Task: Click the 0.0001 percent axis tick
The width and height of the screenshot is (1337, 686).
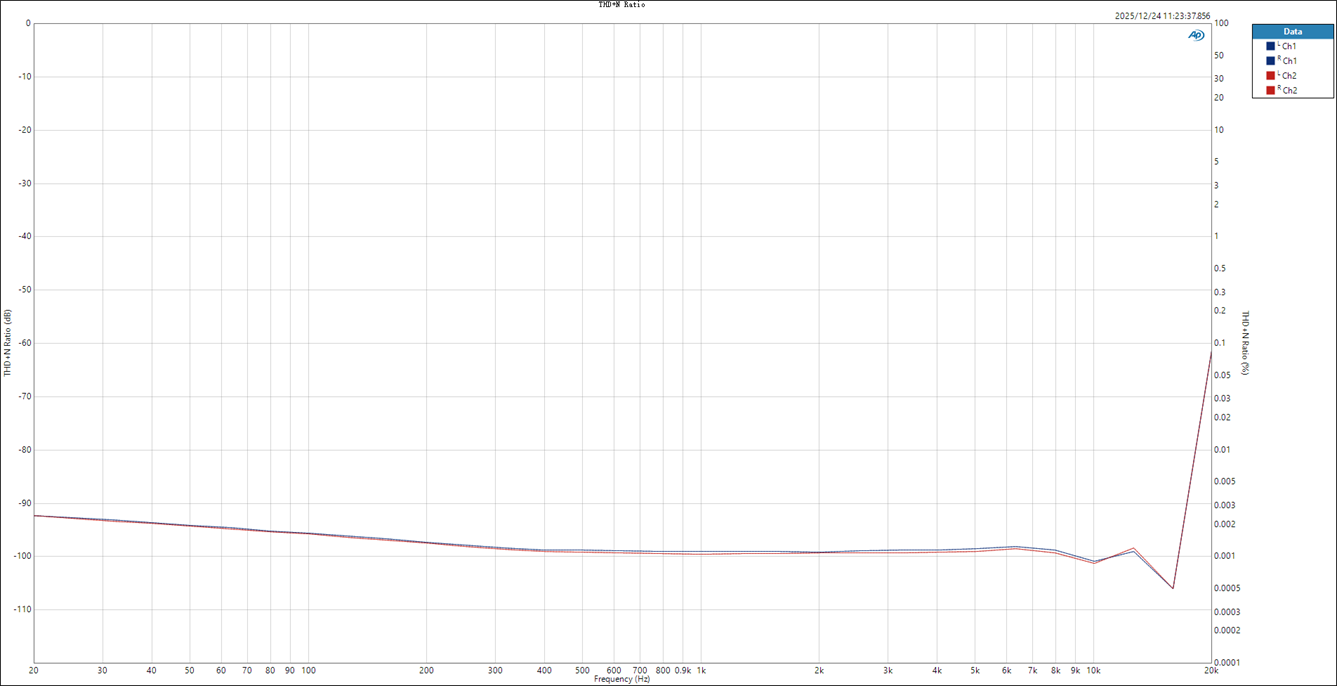Action: pos(1225,661)
